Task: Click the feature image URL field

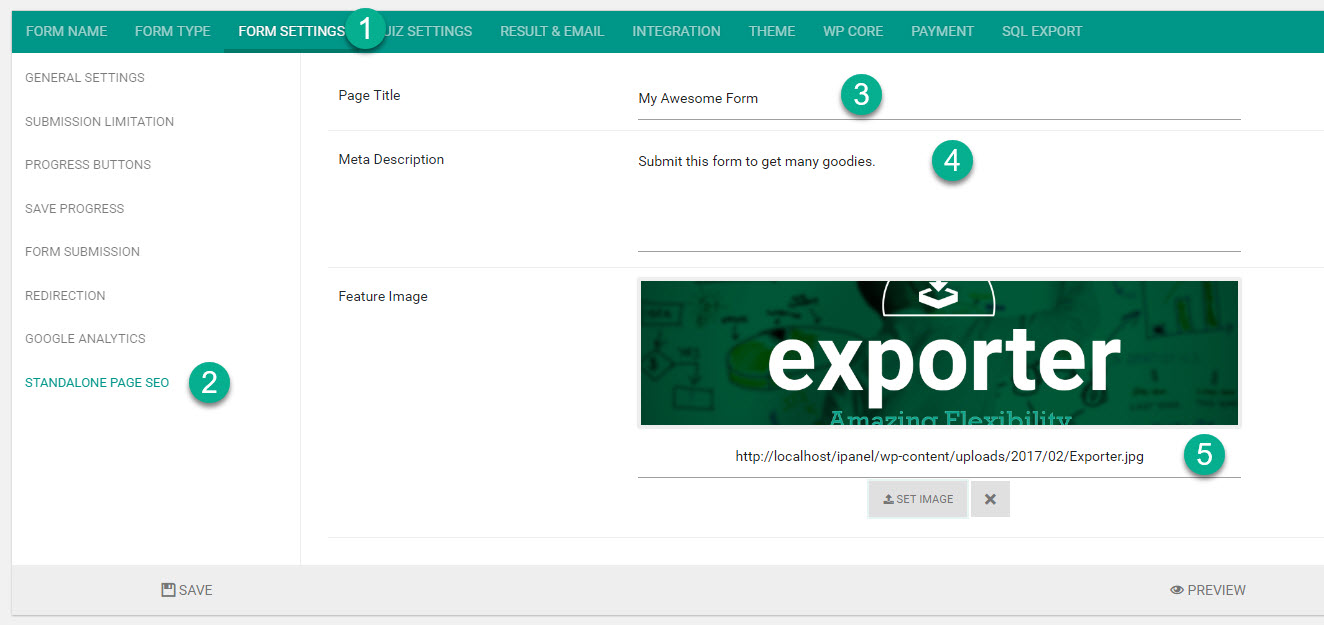Action: coord(939,457)
